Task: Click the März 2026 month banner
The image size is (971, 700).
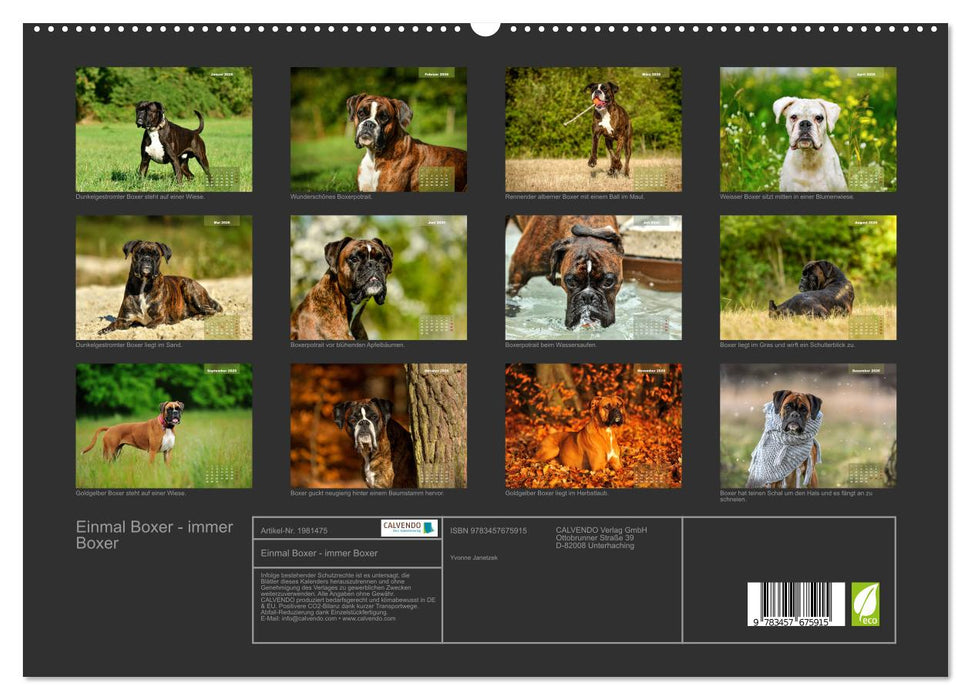Action: click(649, 74)
